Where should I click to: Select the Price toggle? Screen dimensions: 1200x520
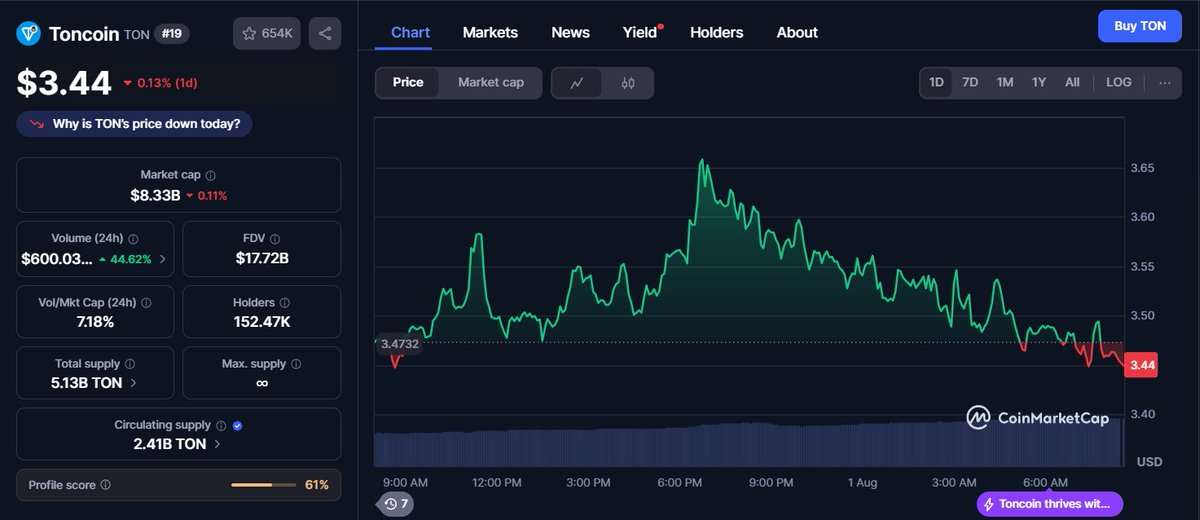[x=408, y=83]
